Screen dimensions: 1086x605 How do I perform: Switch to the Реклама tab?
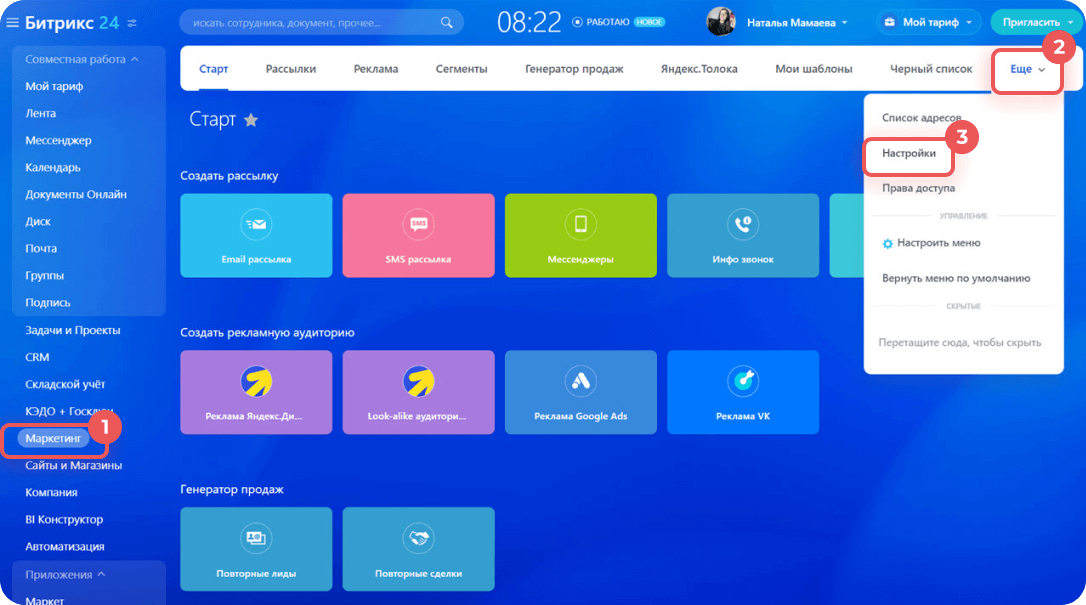pyautogui.click(x=375, y=69)
